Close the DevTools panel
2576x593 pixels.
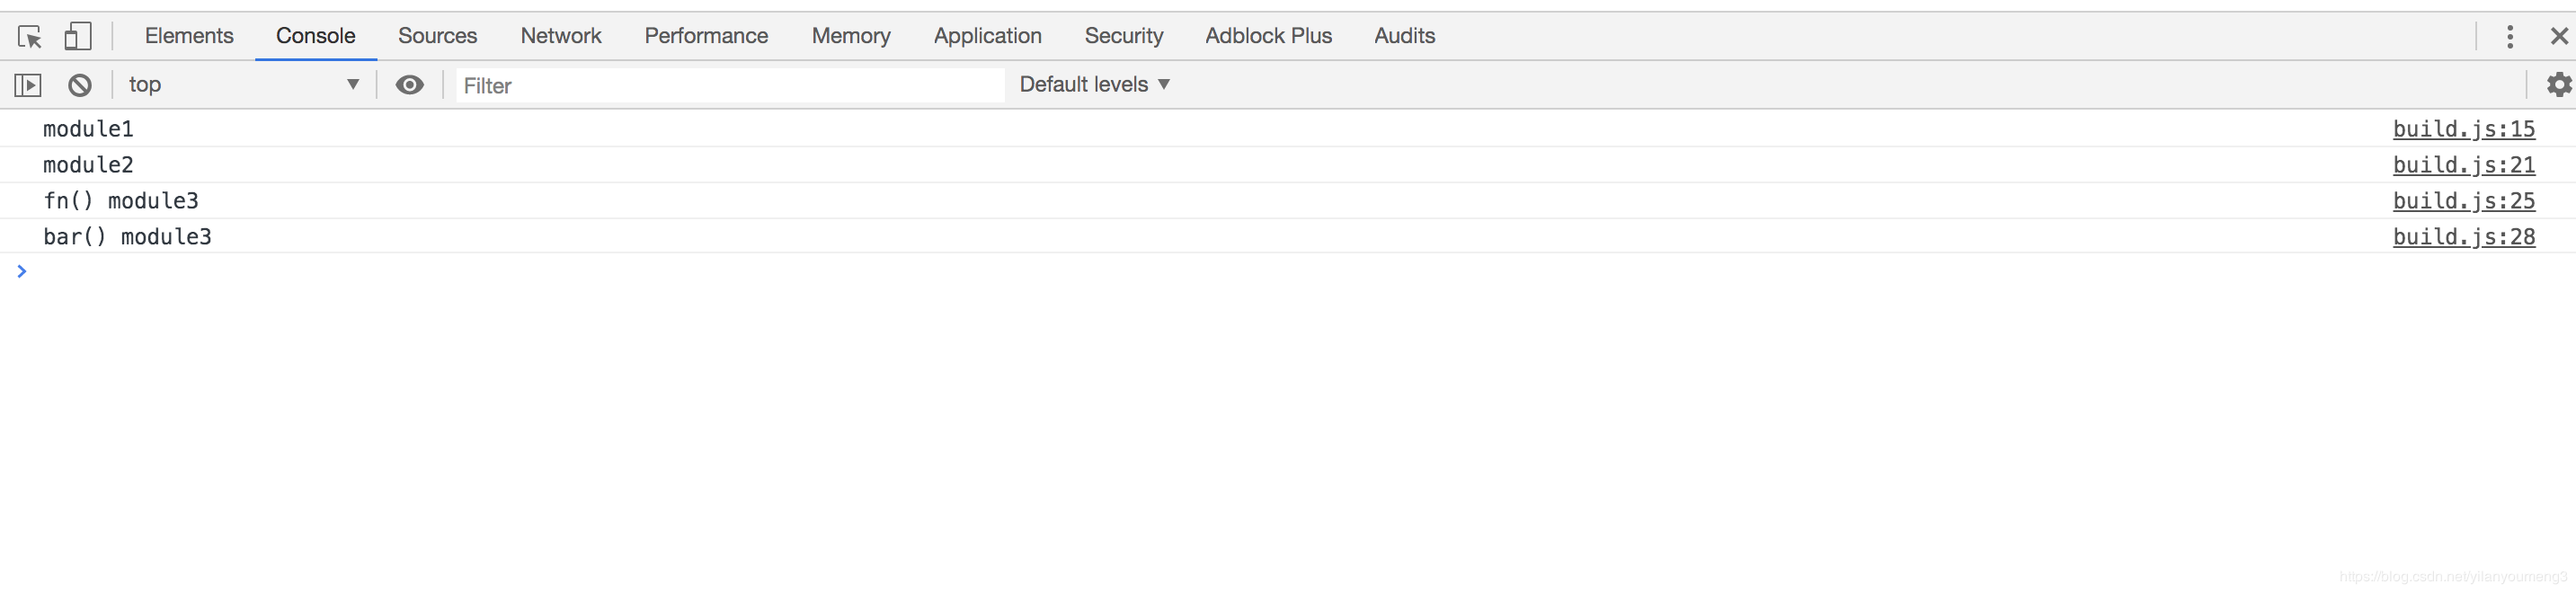(x=2559, y=37)
